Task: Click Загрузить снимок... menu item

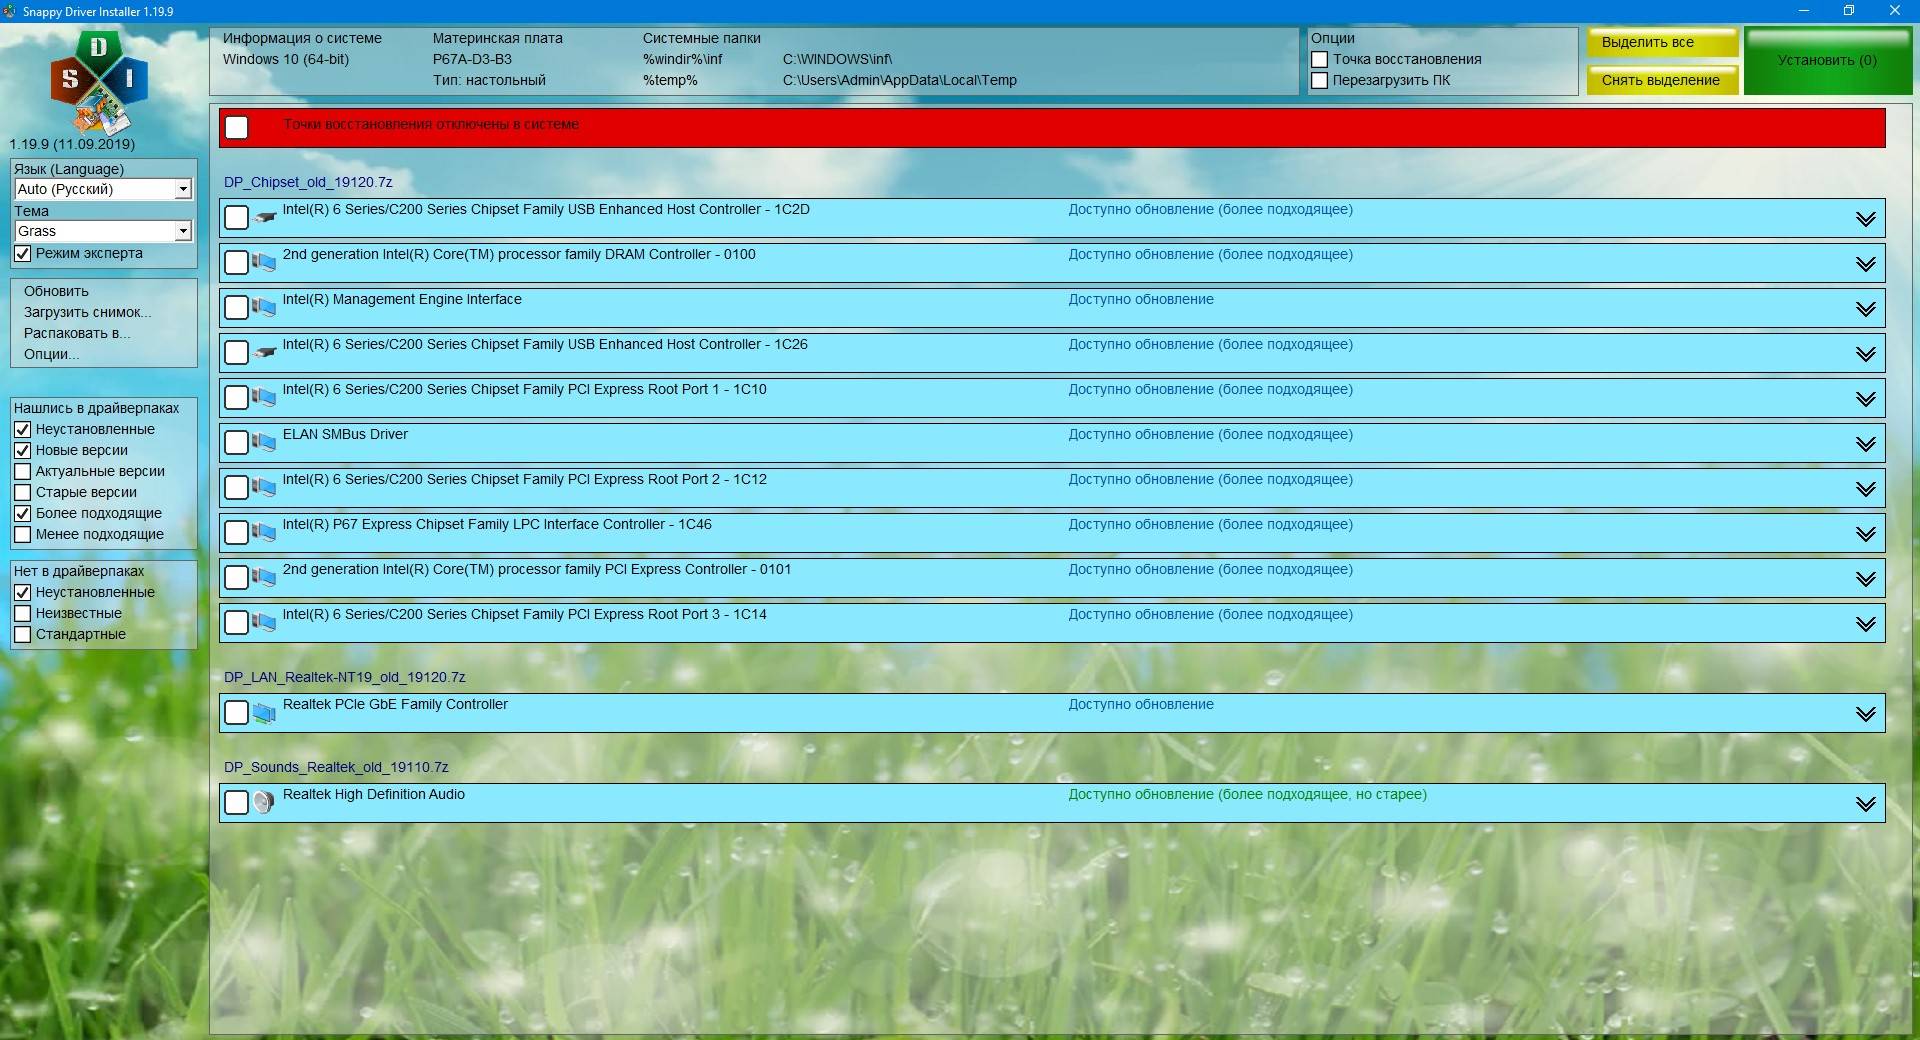Action: pyautogui.click(x=88, y=312)
